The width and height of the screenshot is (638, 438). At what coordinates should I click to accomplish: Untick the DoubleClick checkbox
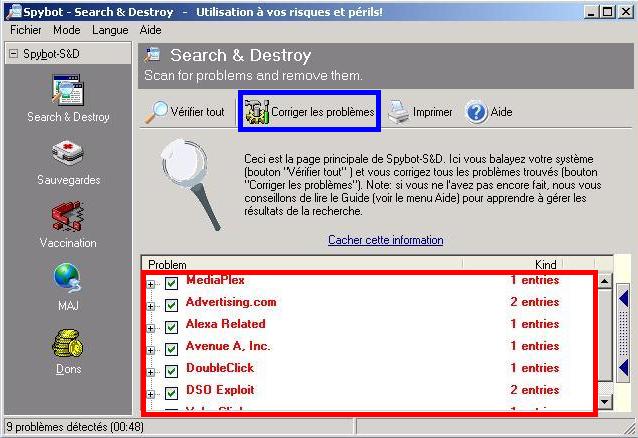click(171, 371)
